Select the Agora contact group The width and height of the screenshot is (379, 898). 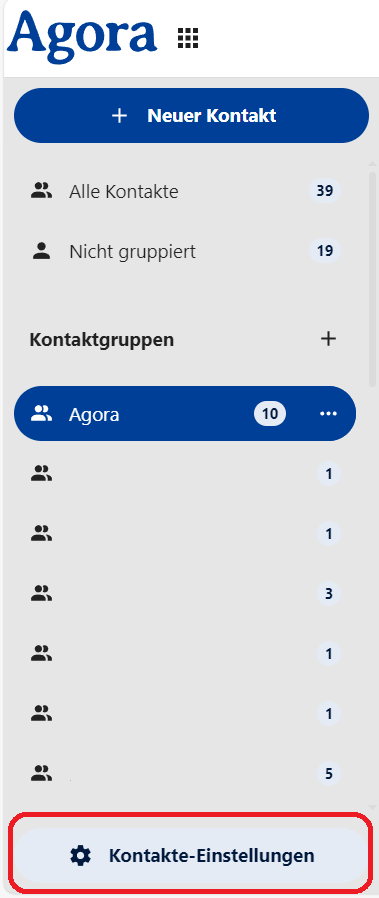coord(185,413)
